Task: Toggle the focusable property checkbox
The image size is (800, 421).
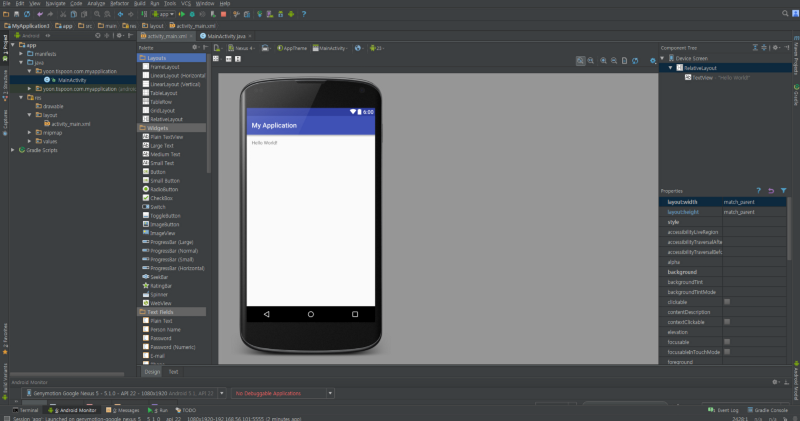Action: [x=727, y=342]
